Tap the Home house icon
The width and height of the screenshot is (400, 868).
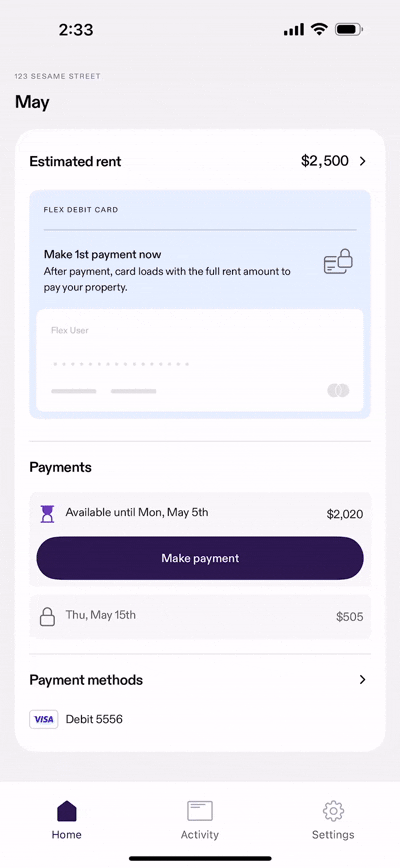pos(66,811)
